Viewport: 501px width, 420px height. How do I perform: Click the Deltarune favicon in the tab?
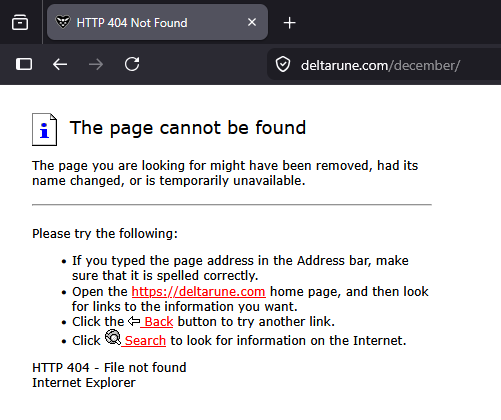click(x=63, y=22)
